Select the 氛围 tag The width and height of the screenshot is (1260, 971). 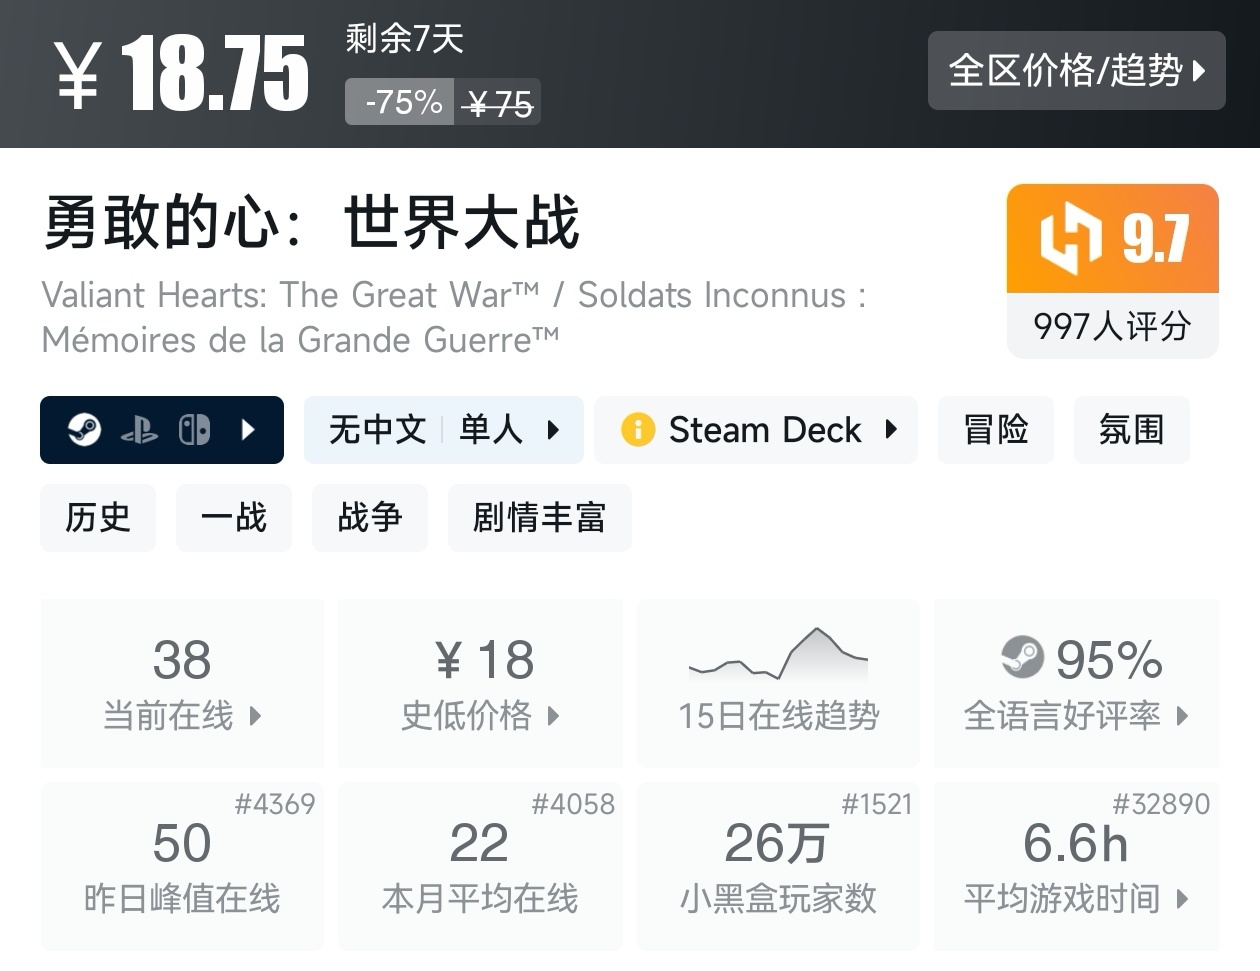[x=1132, y=430]
